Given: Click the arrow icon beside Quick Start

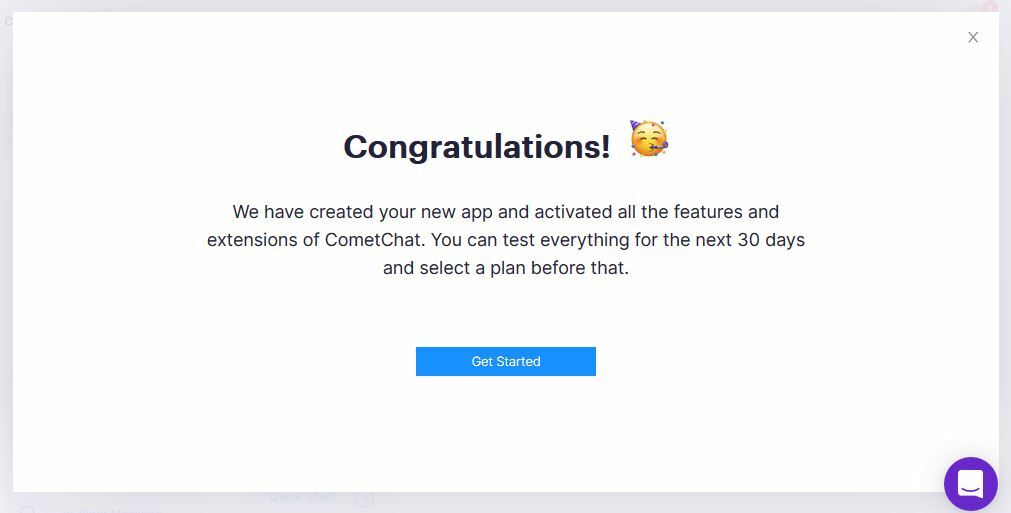Looking at the screenshot, I should [x=365, y=498].
